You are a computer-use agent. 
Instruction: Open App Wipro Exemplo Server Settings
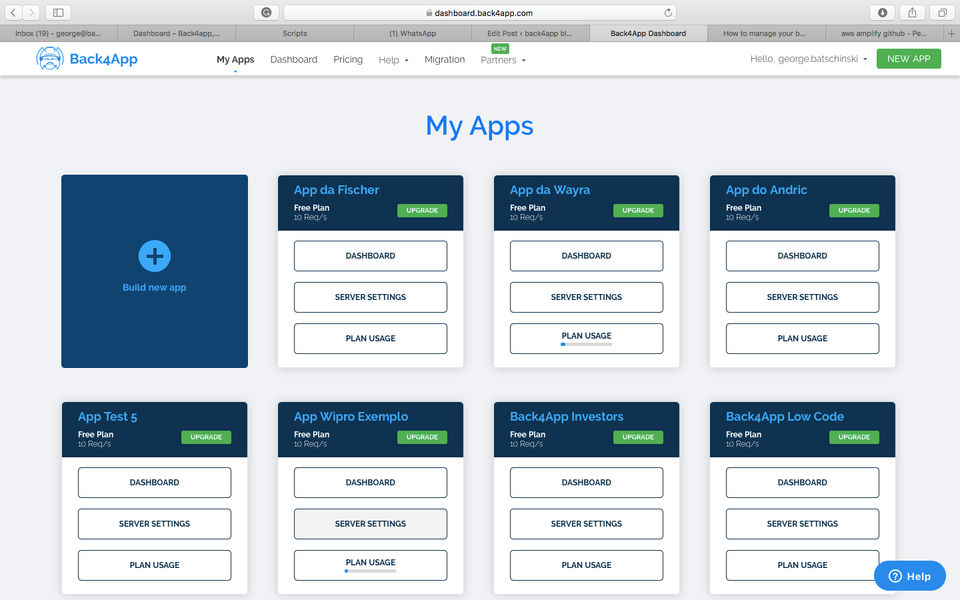point(370,524)
